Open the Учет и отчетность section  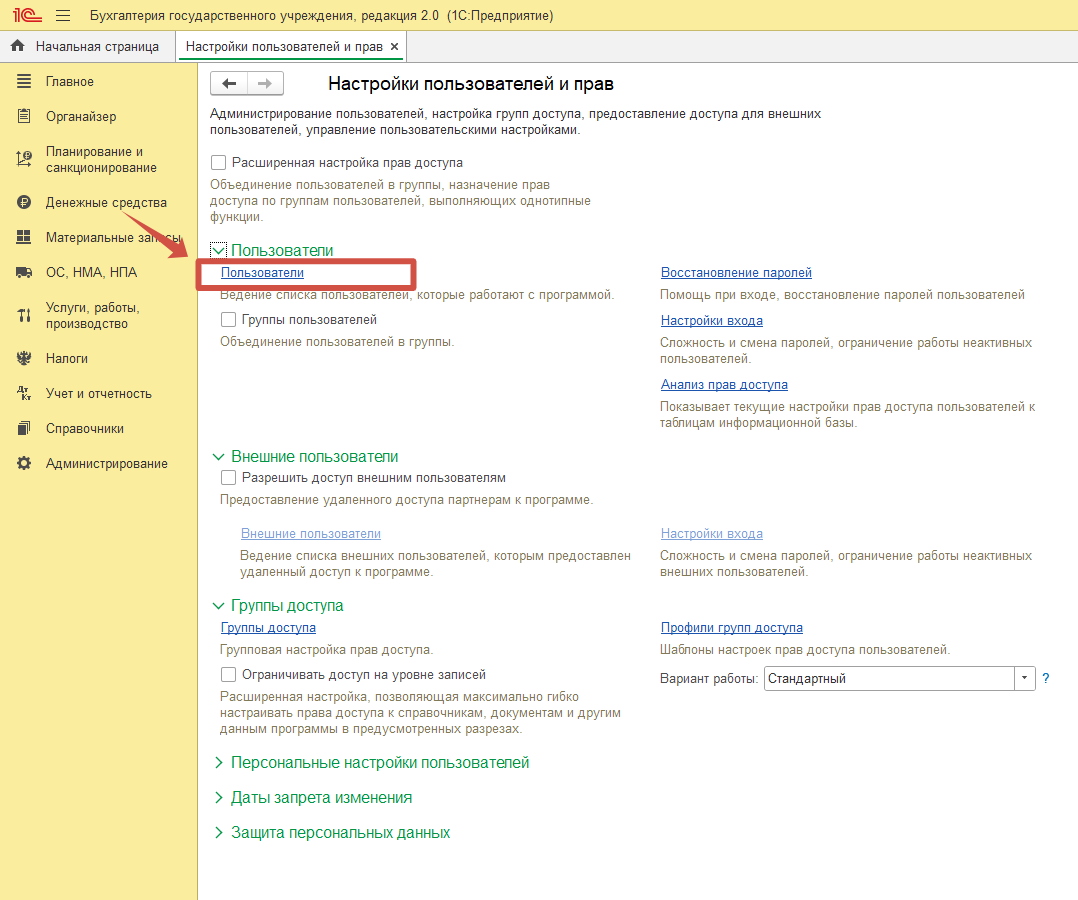99,393
